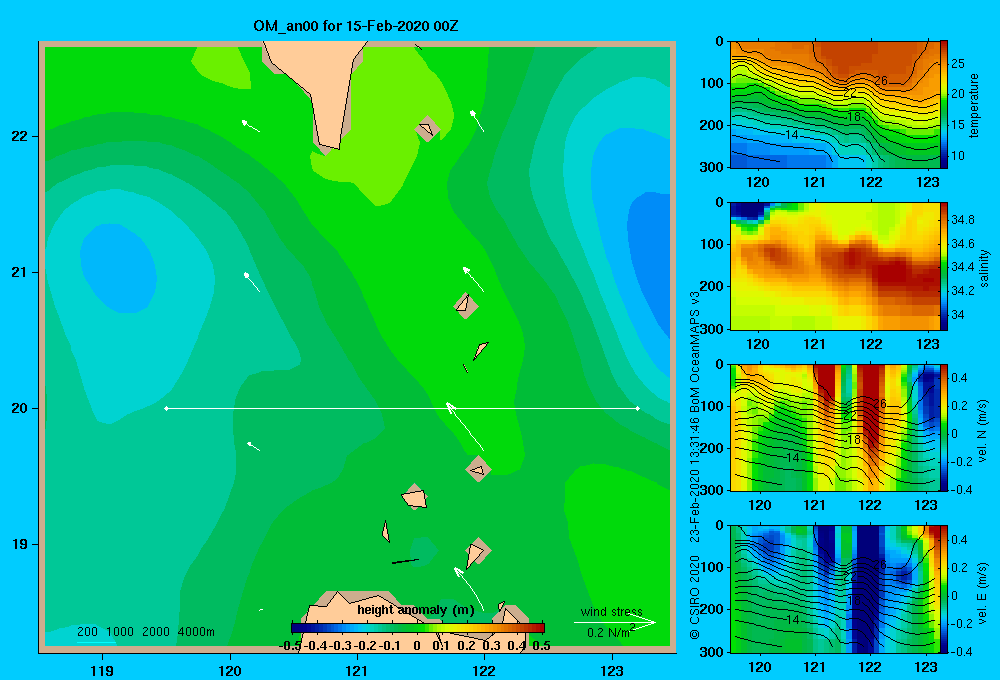Click the east endpoint of the white transect line
The height and width of the screenshot is (680, 1000).
coord(638,408)
